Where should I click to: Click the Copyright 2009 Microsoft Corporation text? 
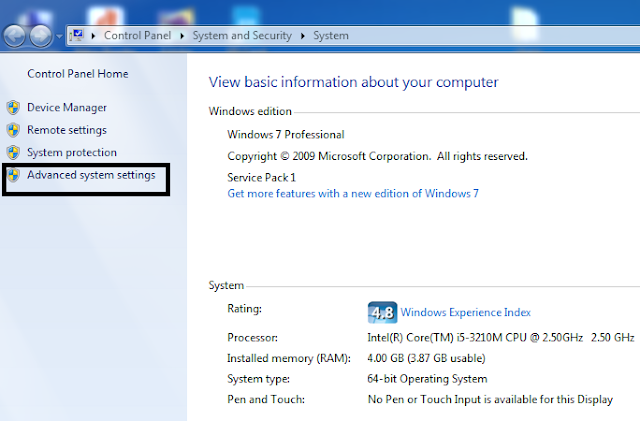378,156
